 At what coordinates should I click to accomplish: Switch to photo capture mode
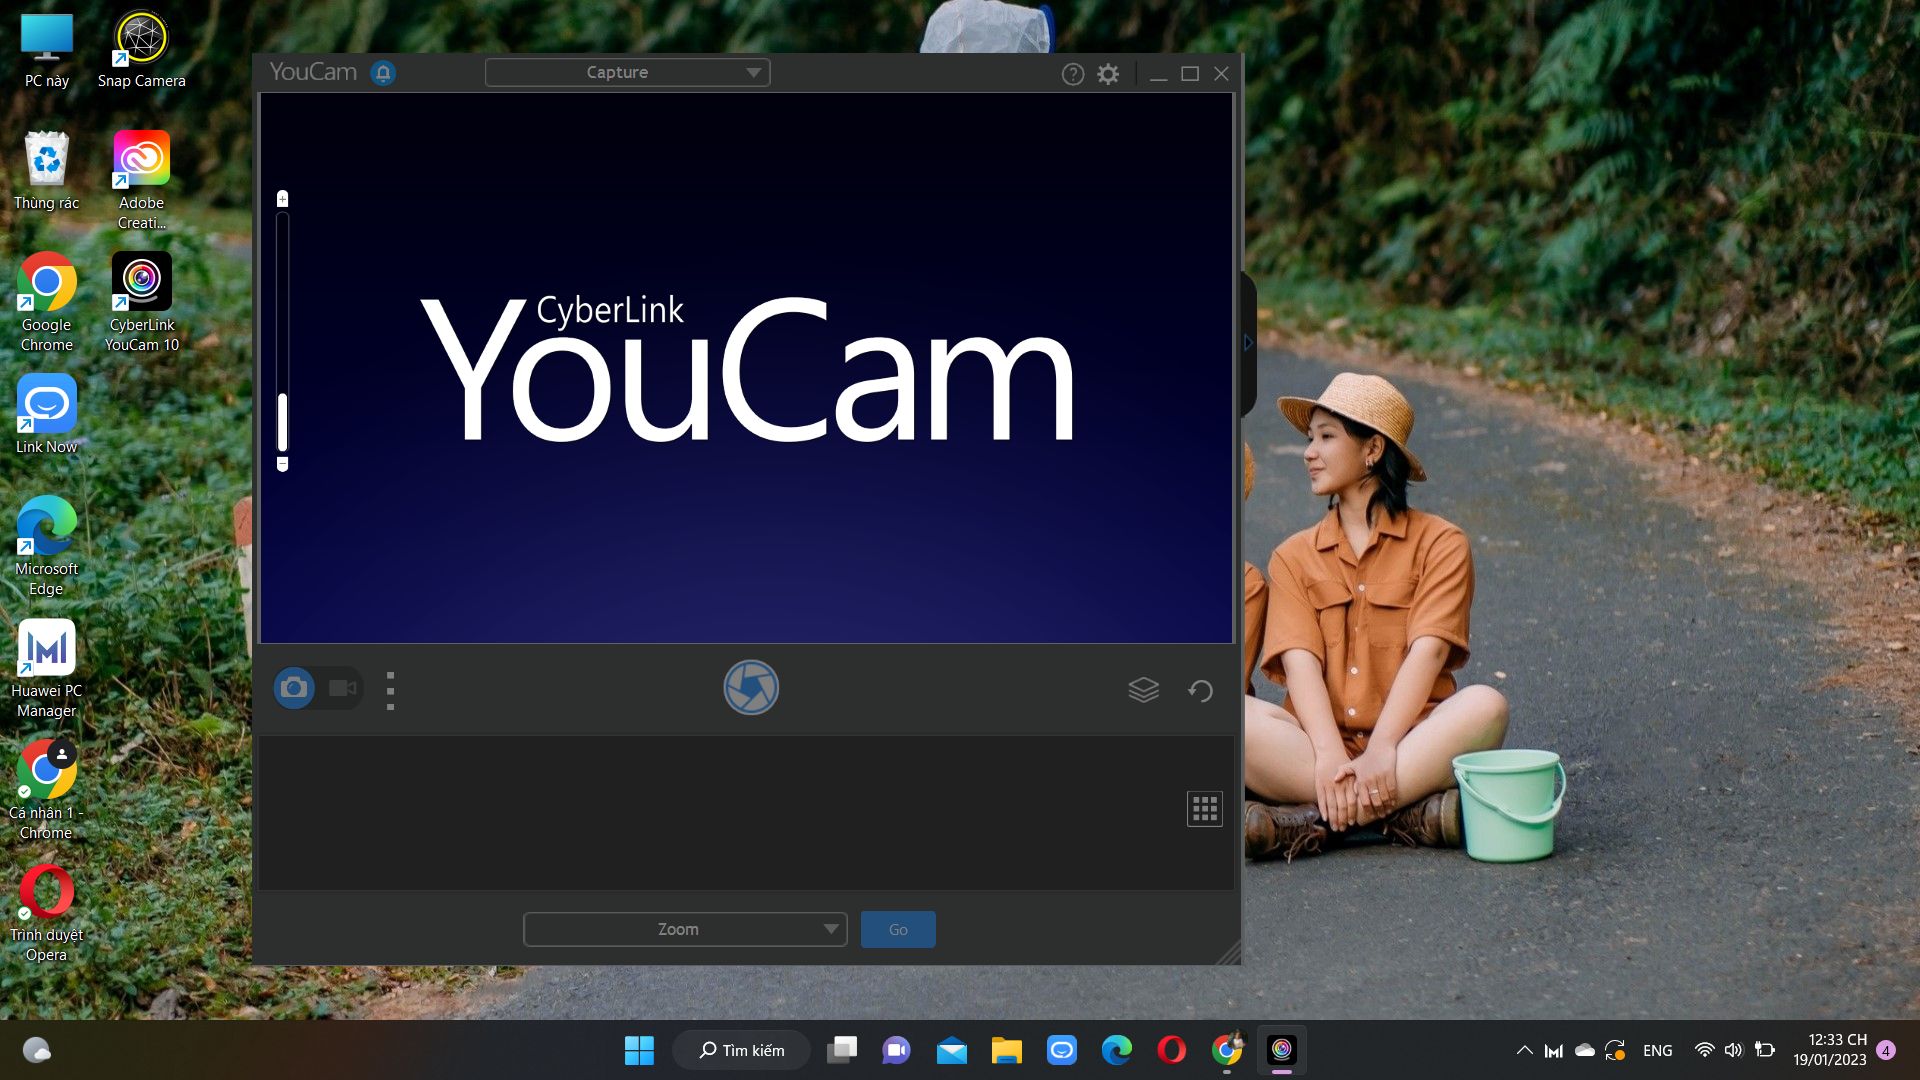pos(294,688)
